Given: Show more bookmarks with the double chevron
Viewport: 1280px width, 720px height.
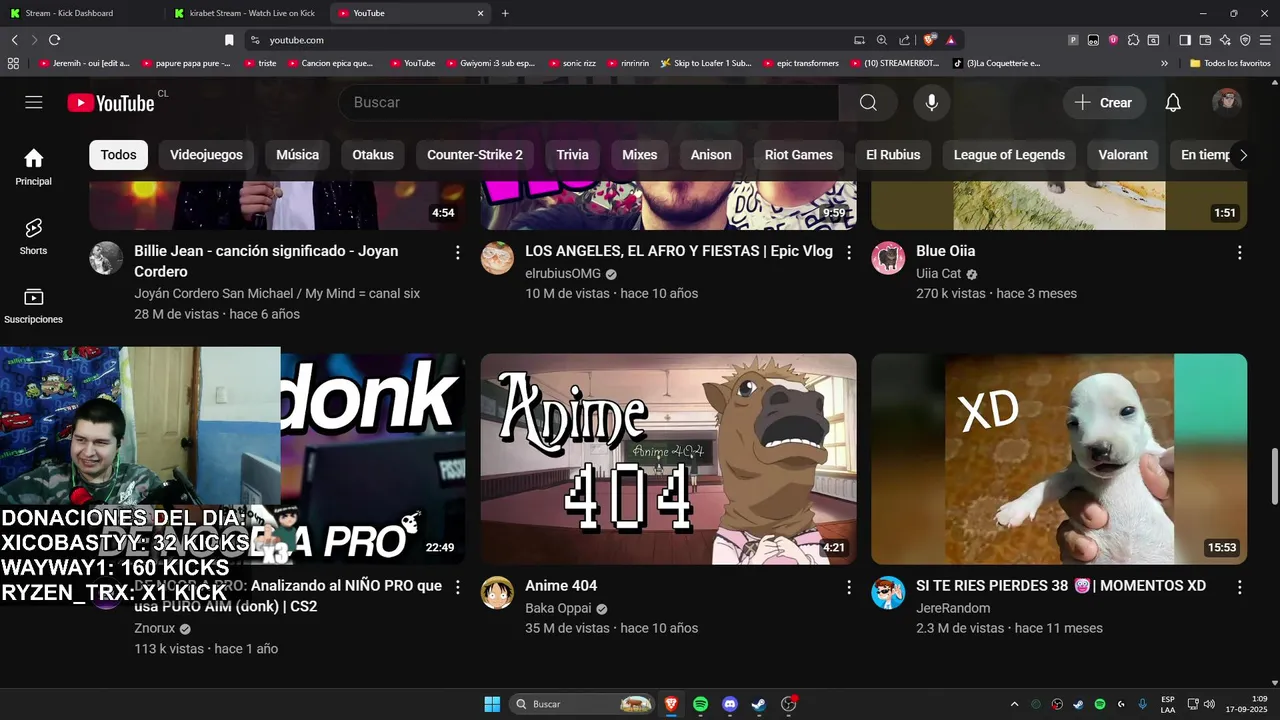Looking at the screenshot, I should 1164,63.
